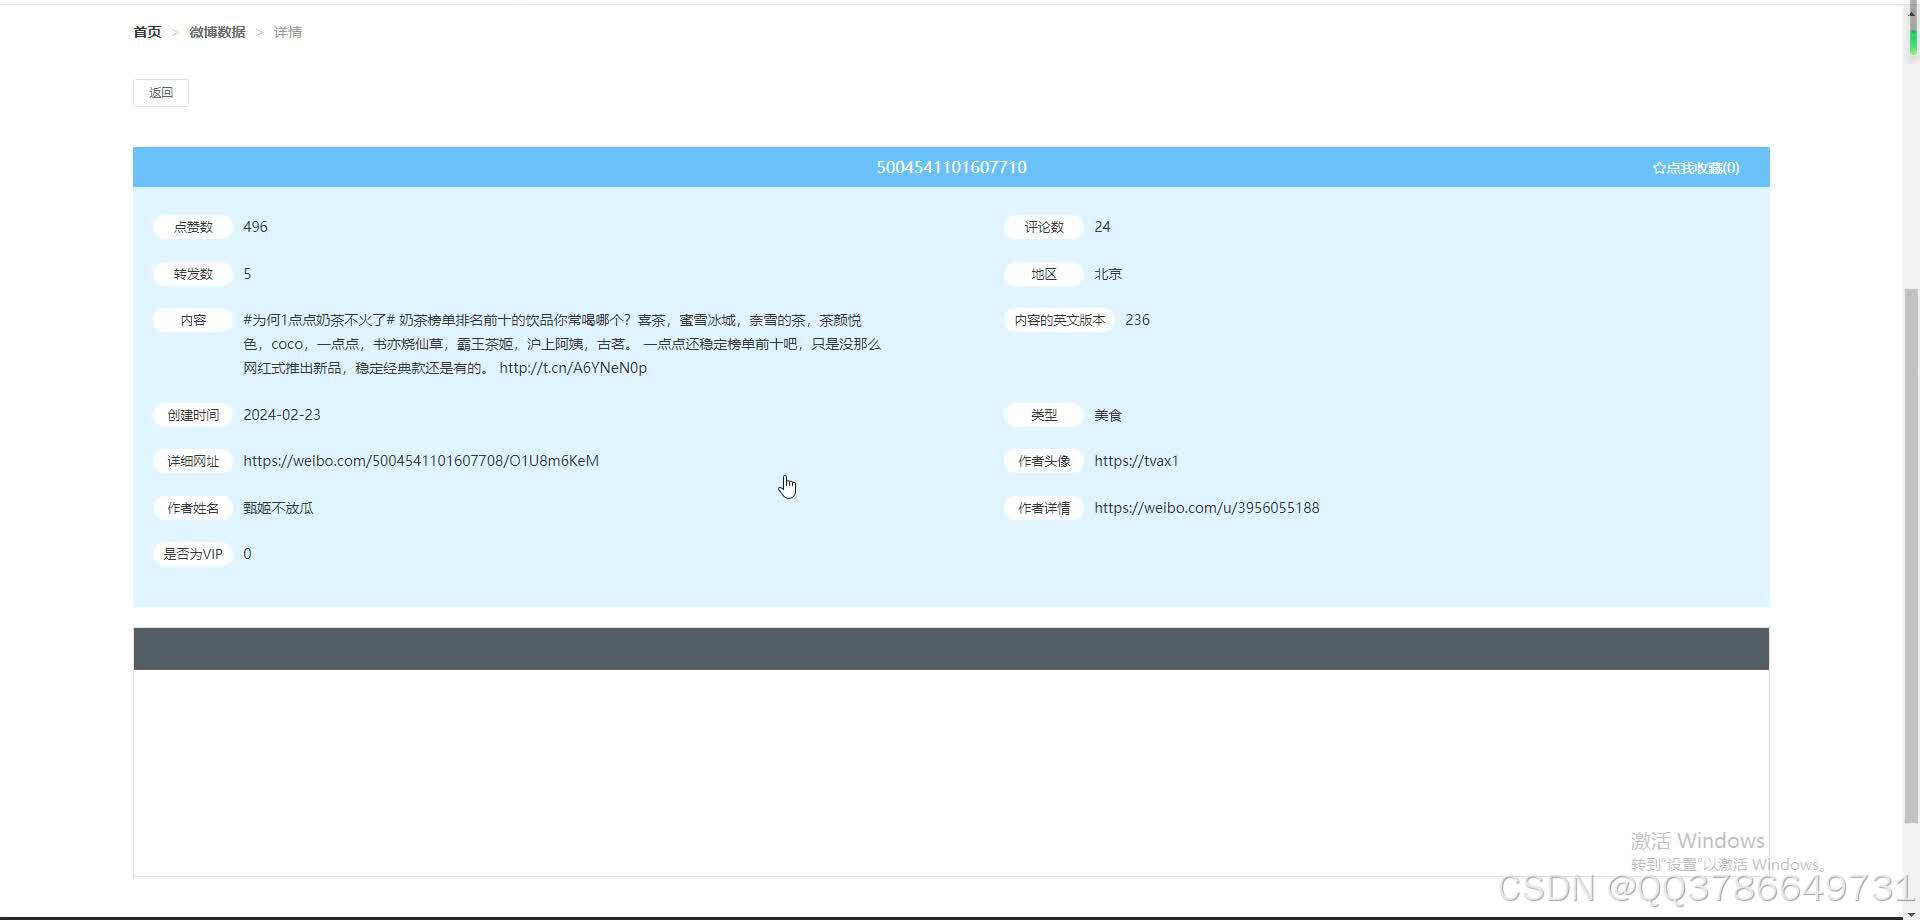Click the author name 甄姬不放瓜
This screenshot has height=920, width=1920.
(x=278, y=507)
